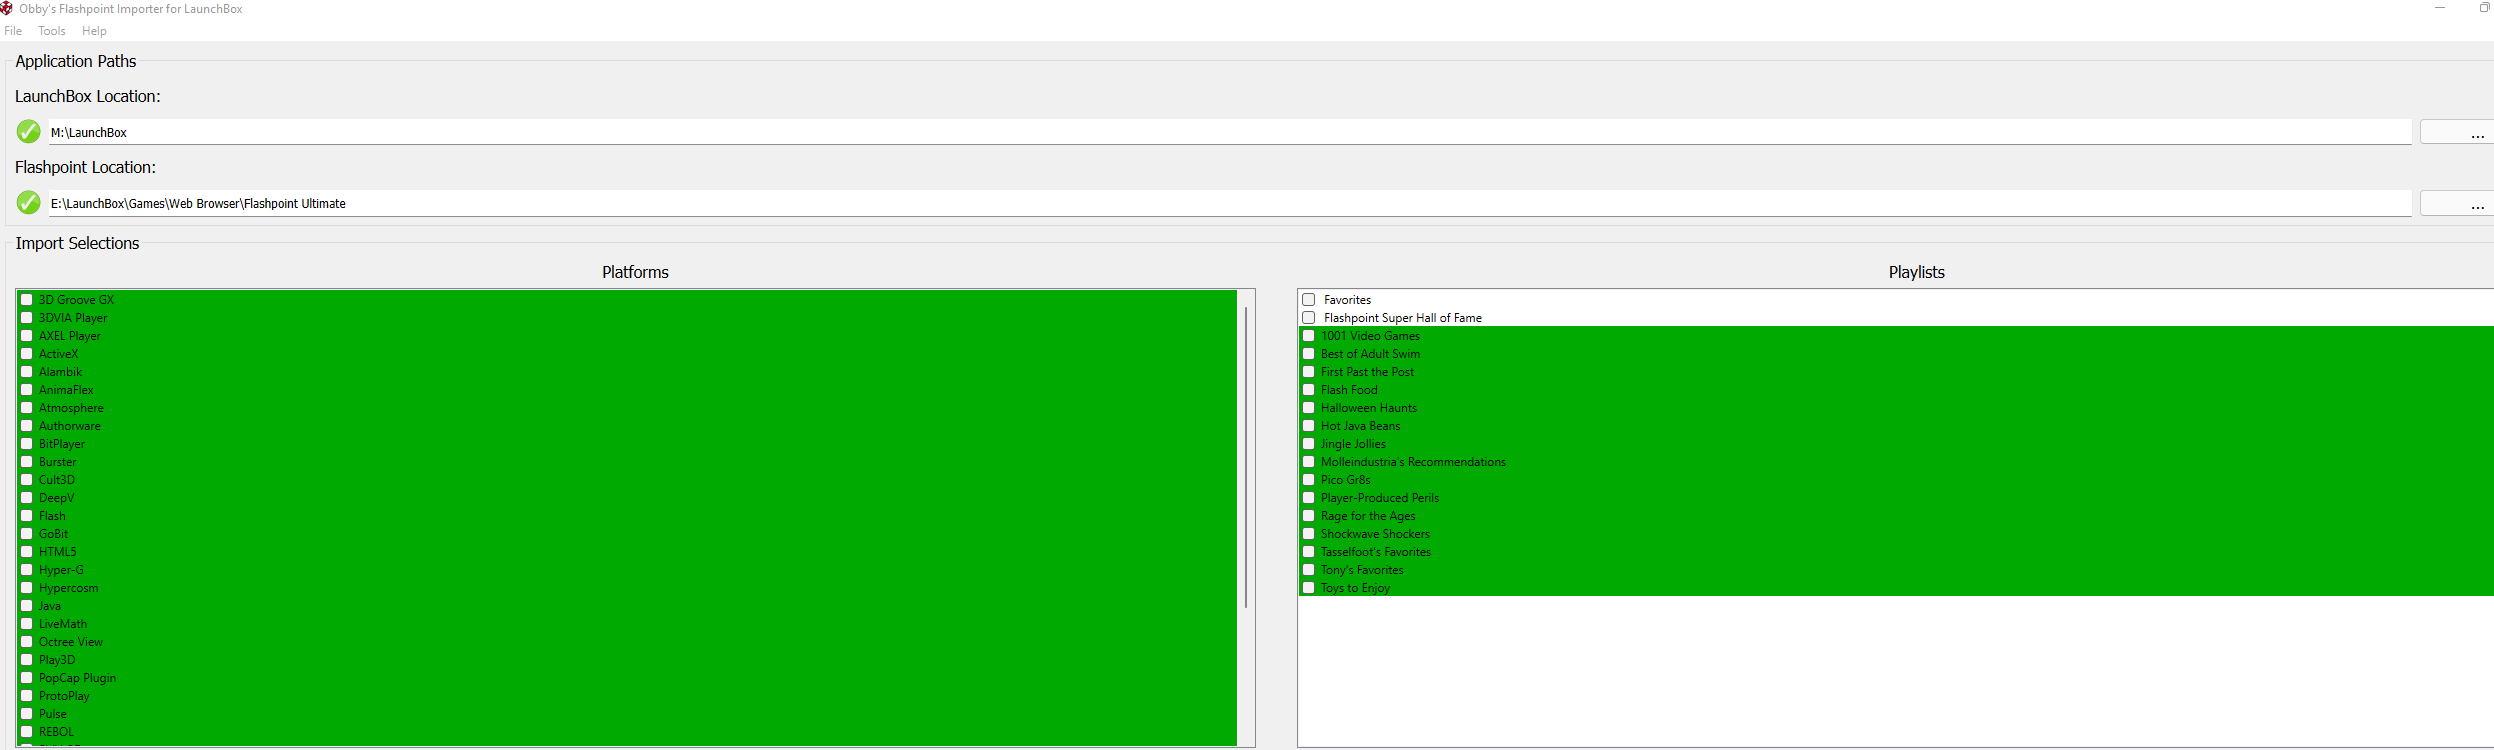Check the Halloween Haunts playlist
The height and width of the screenshot is (750, 2494).
click(1308, 407)
